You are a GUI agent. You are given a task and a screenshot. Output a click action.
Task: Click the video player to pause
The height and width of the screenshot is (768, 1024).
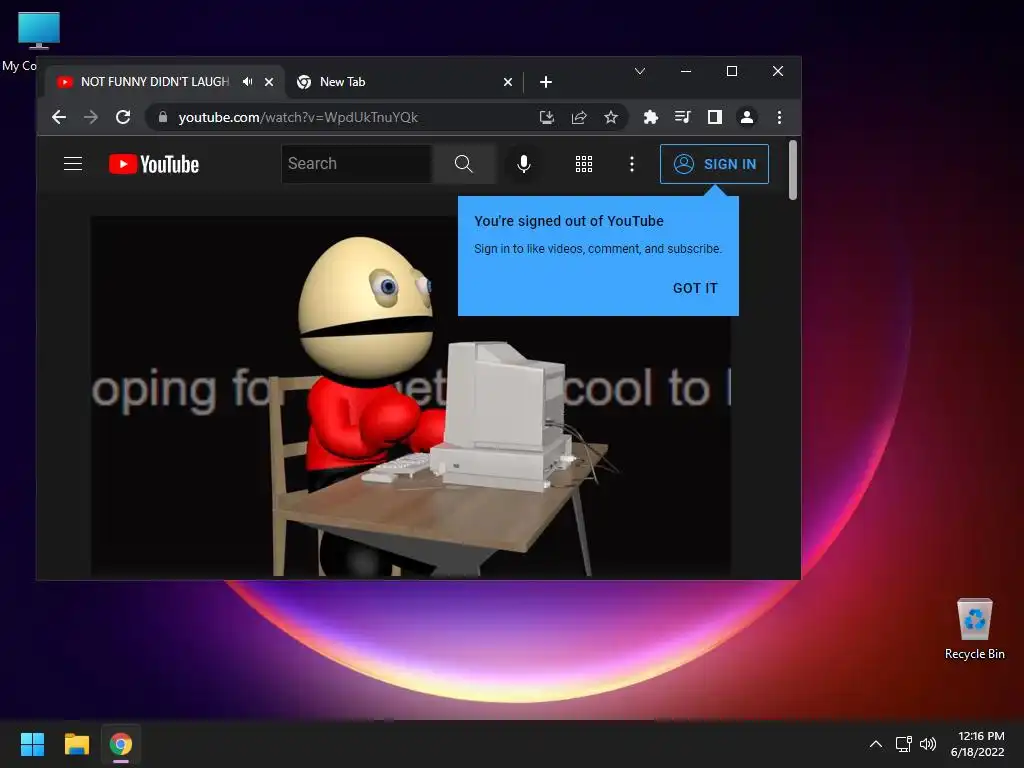(411, 396)
